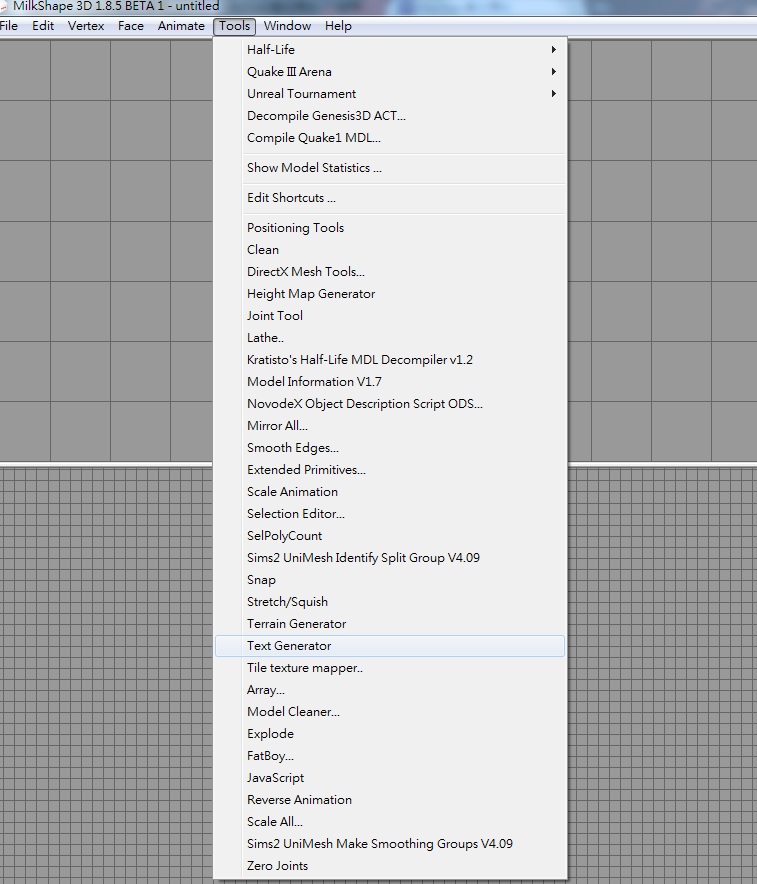Close the open Tools menu
Screen dimensions: 757x884
[234, 26]
